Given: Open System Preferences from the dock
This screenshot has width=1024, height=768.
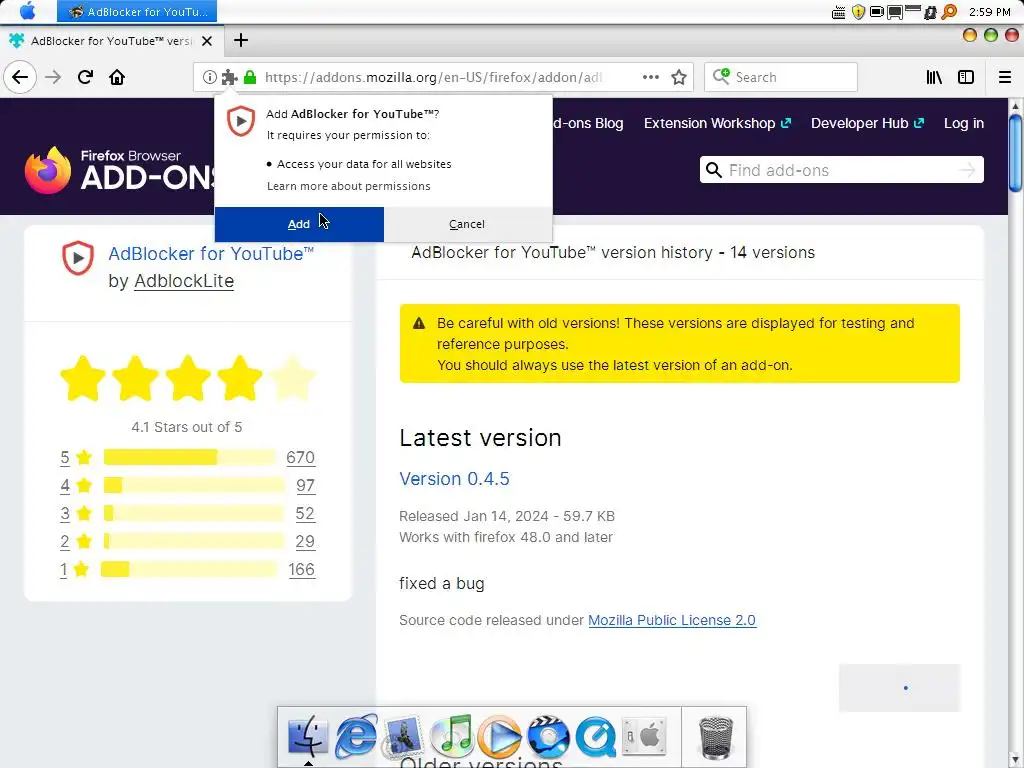Looking at the screenshot, I should (644, 737).
